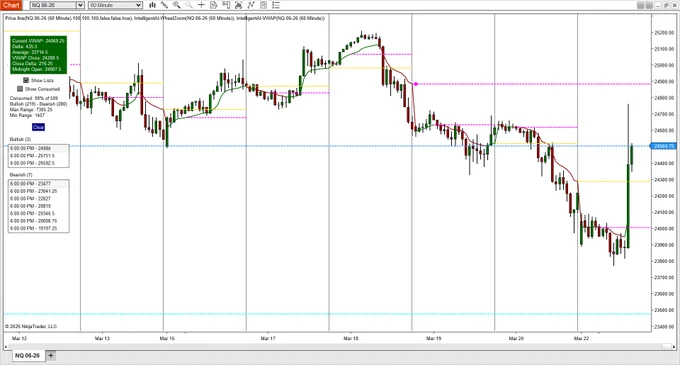Add new chart tab with plus
The width and height of the screenshot is (680, 365).
(51, 355)
